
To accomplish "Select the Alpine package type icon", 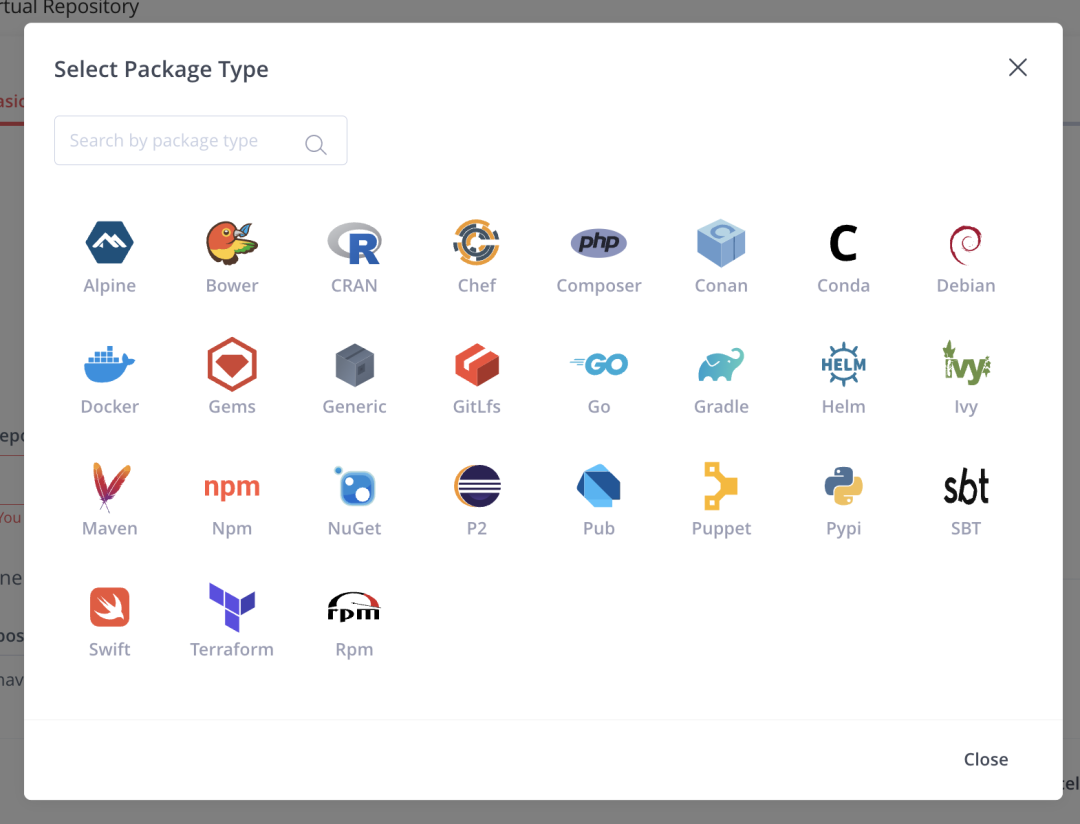I will pos(110,243).
